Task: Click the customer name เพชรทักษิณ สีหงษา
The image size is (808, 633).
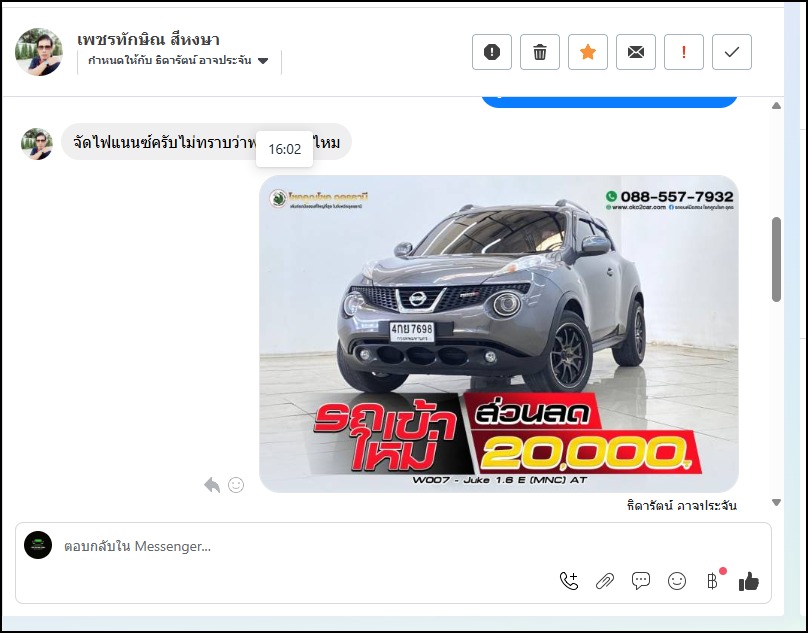Action: click(148, 39)
